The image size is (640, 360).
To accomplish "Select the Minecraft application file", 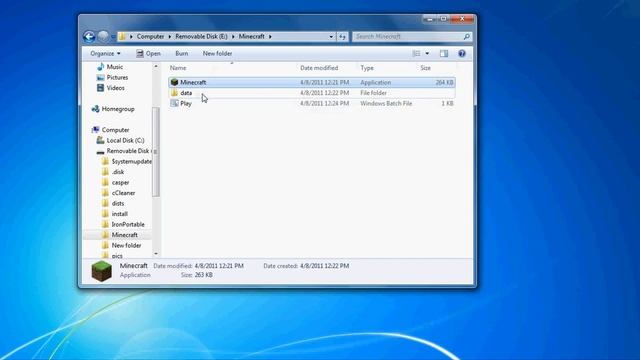I will (x=312, y=82).
